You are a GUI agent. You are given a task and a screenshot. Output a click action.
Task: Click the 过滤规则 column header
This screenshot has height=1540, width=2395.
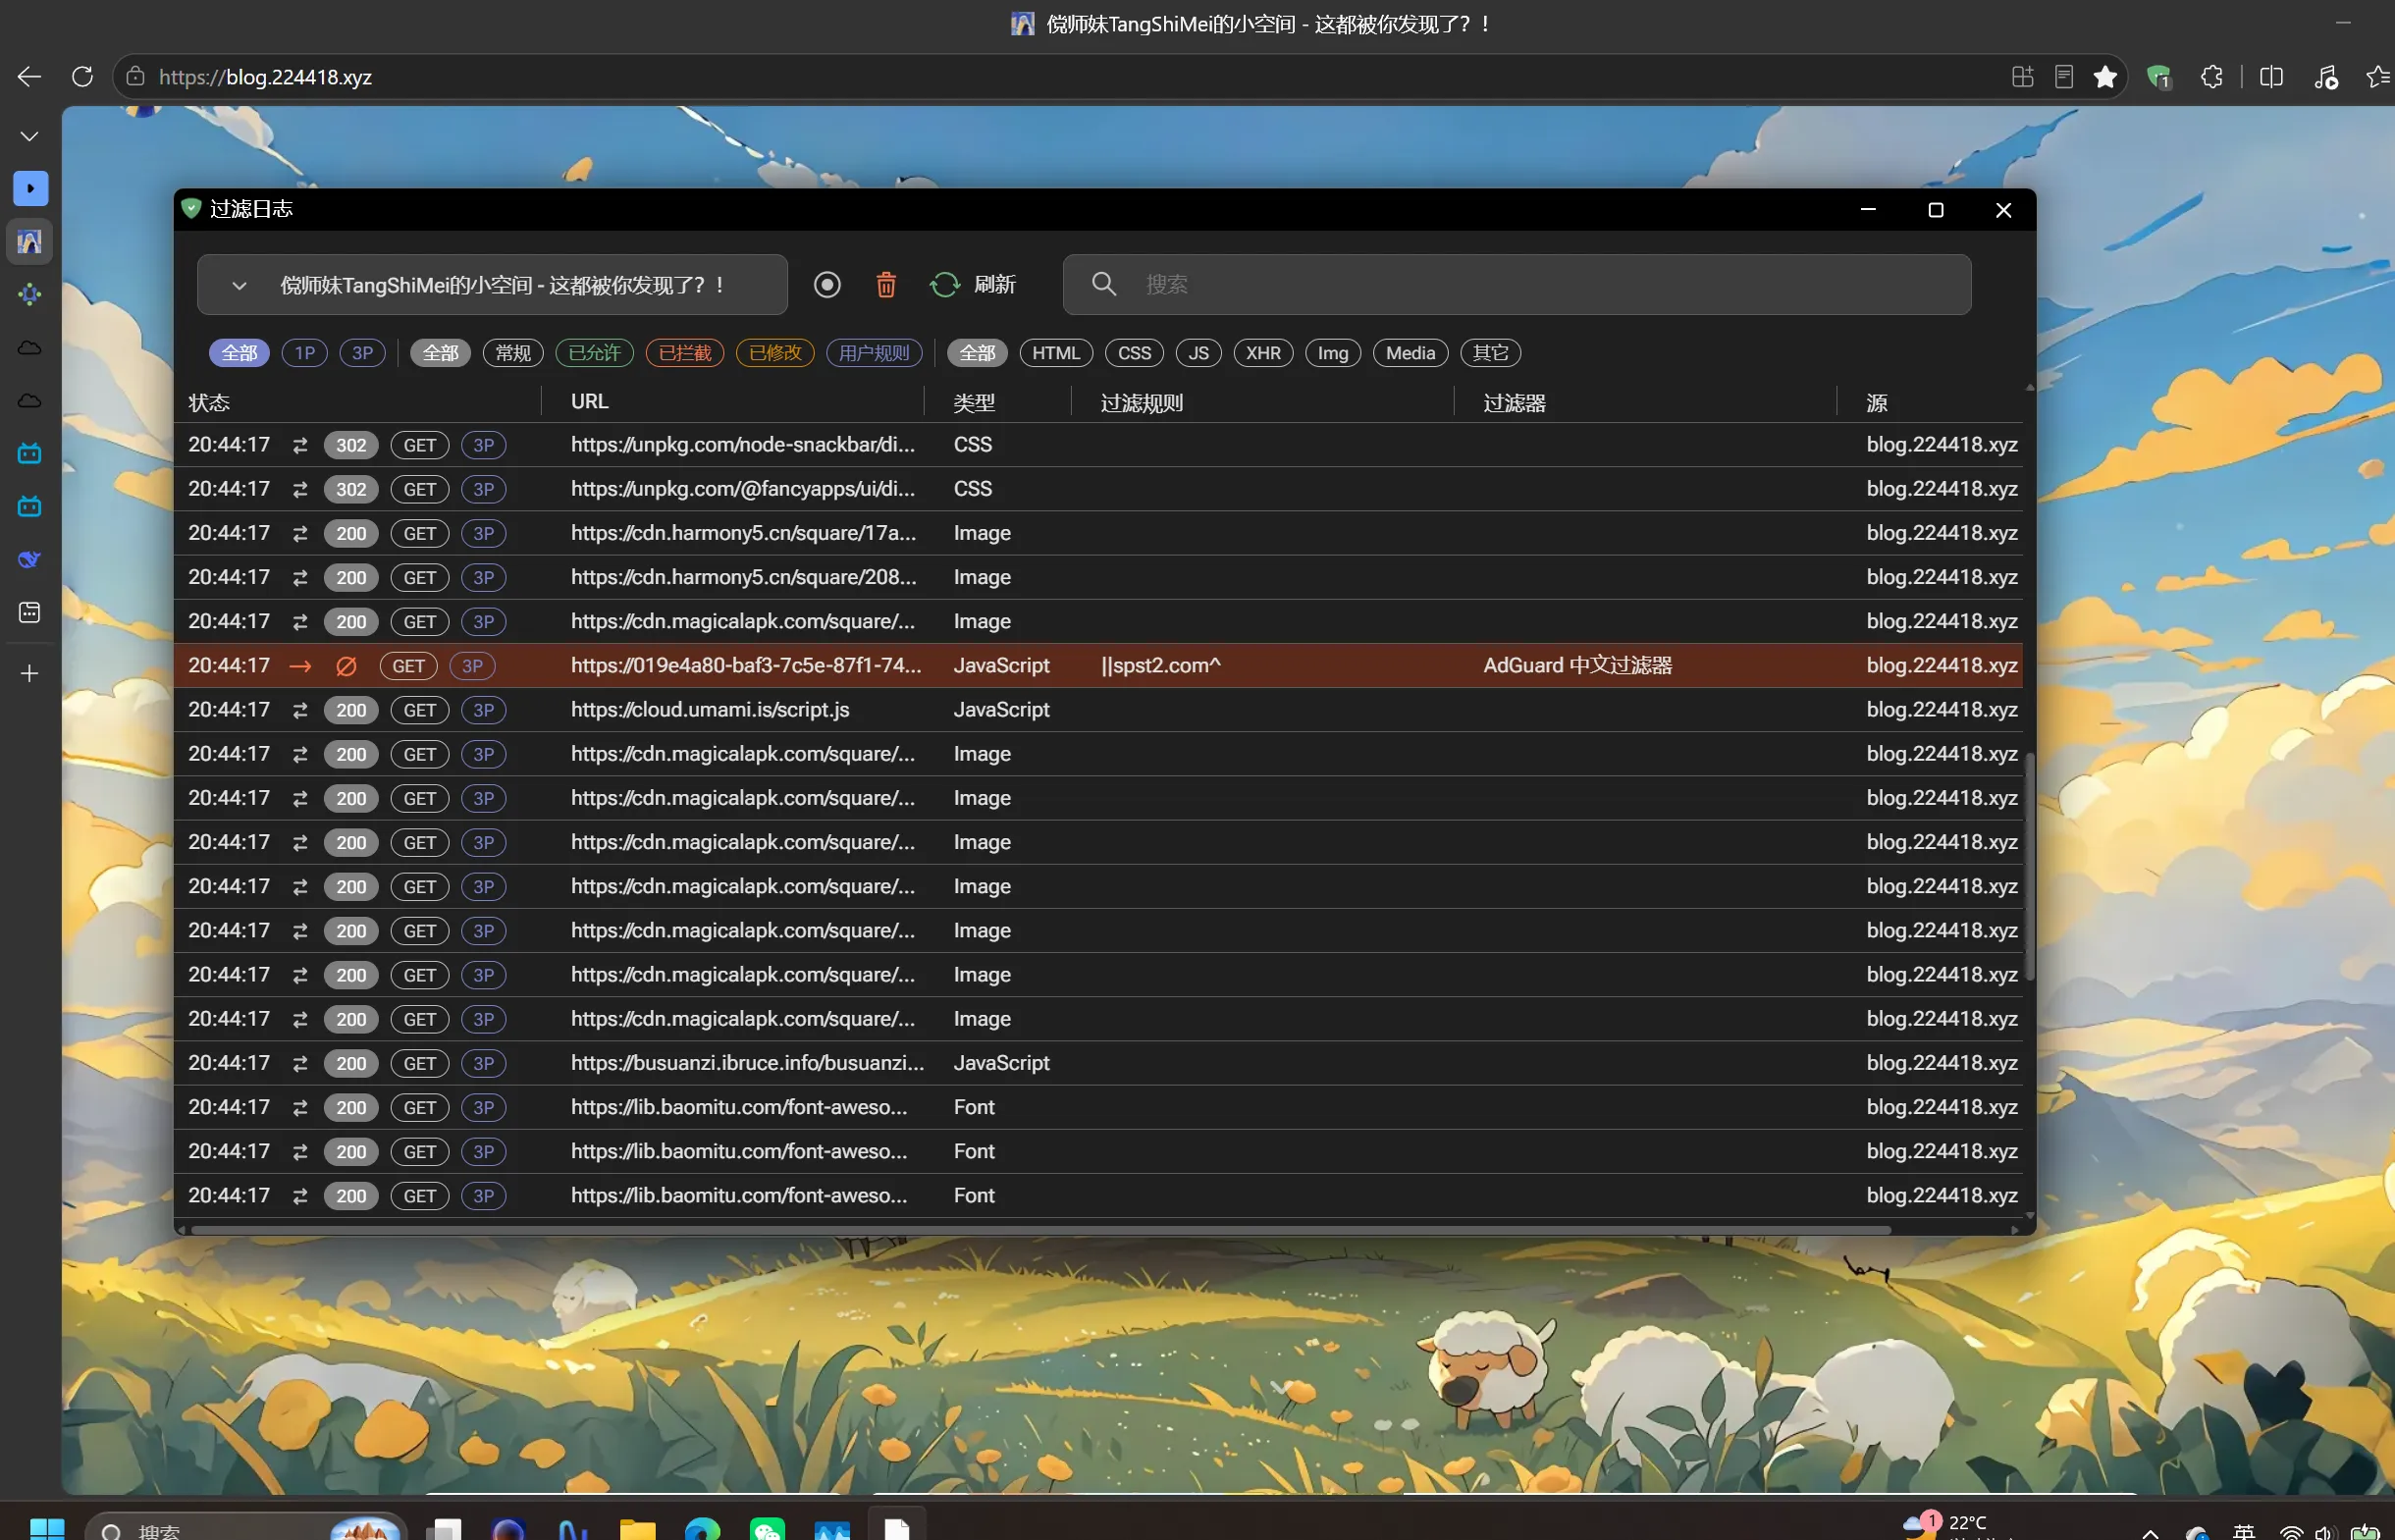[1142, 403]
